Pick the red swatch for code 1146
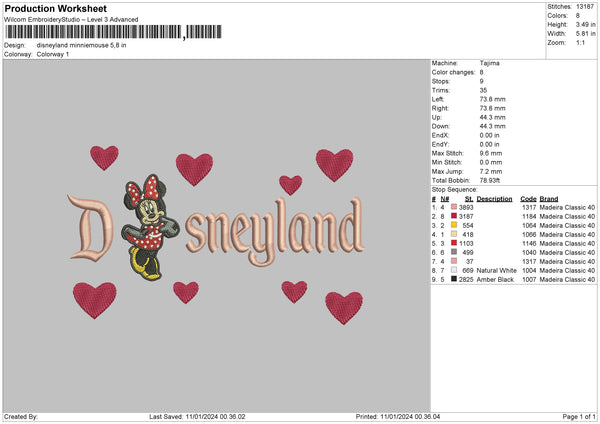This screenshot has width=600, height=424. (454, 243)
